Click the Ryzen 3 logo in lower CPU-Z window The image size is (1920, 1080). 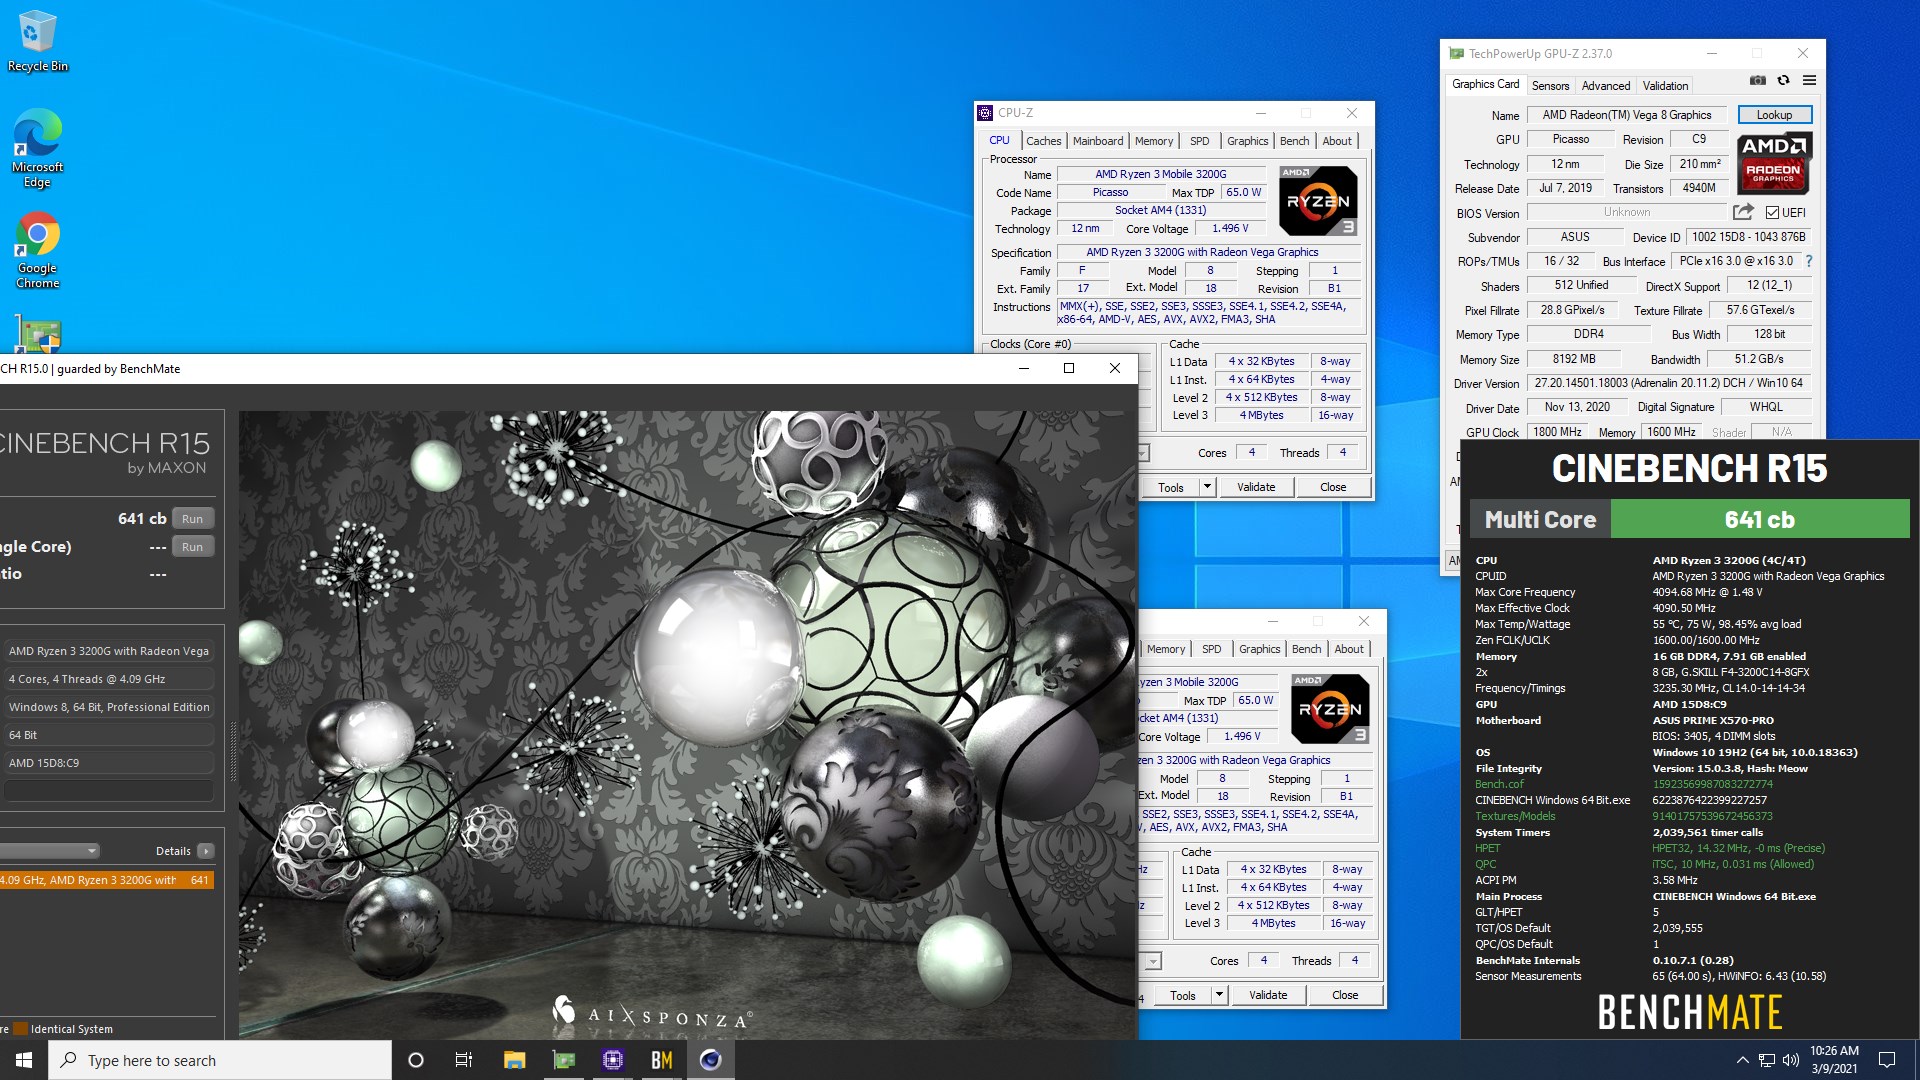pyautogui.click(x=1330, y=709)
